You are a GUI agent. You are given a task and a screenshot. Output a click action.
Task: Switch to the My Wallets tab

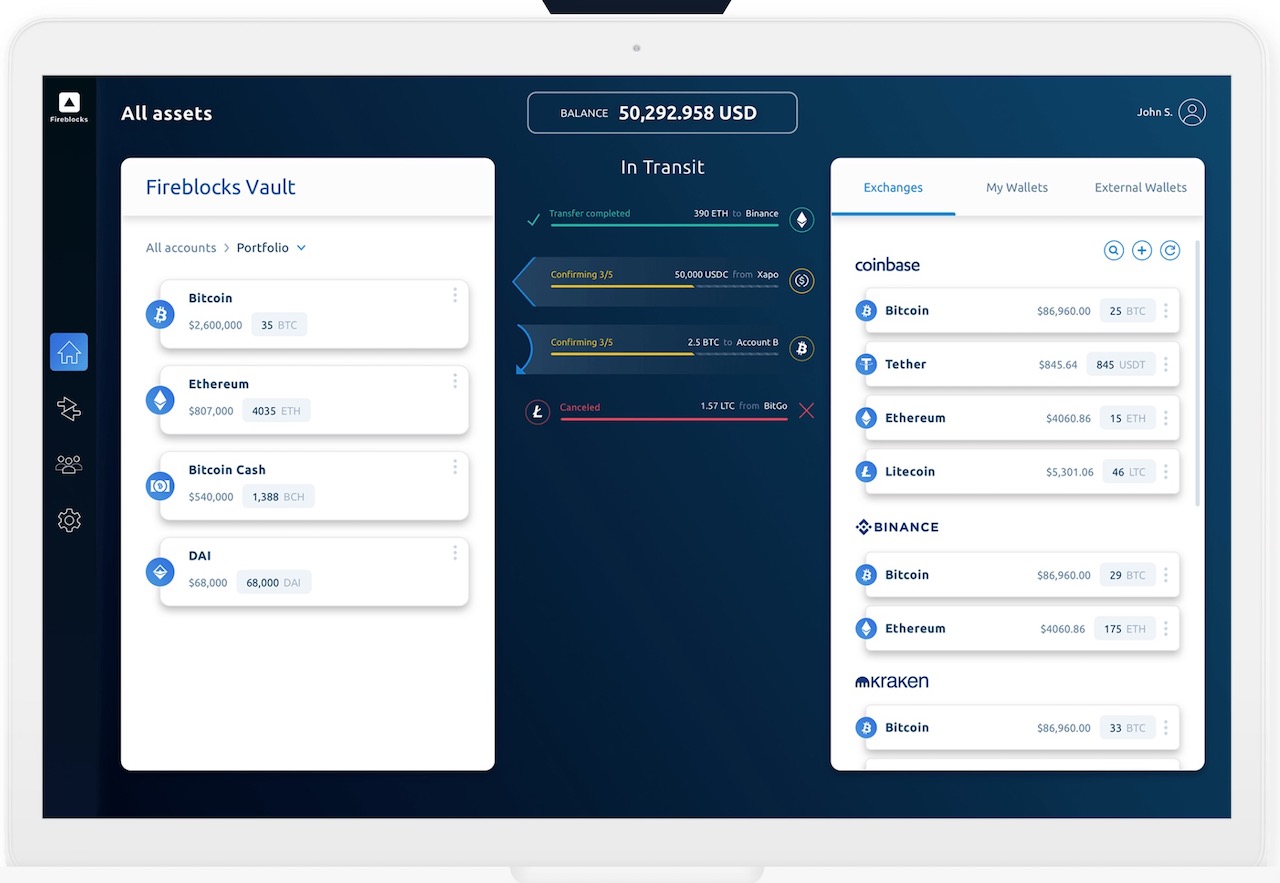click(1017, 188)
